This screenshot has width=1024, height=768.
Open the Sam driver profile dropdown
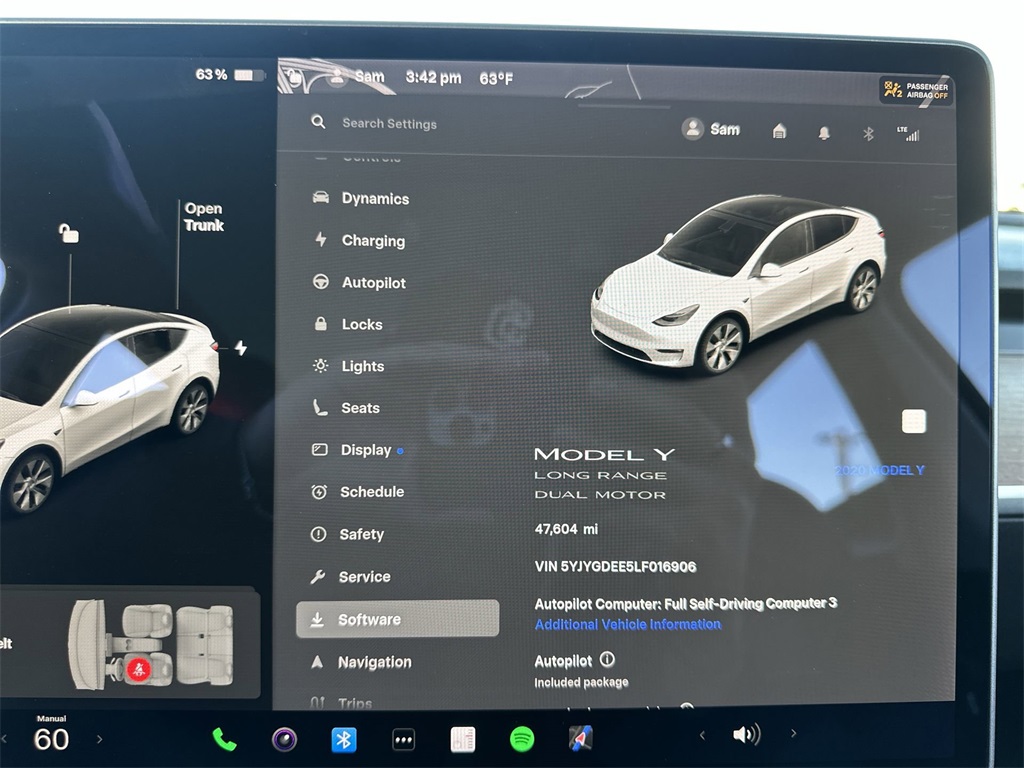711,129
